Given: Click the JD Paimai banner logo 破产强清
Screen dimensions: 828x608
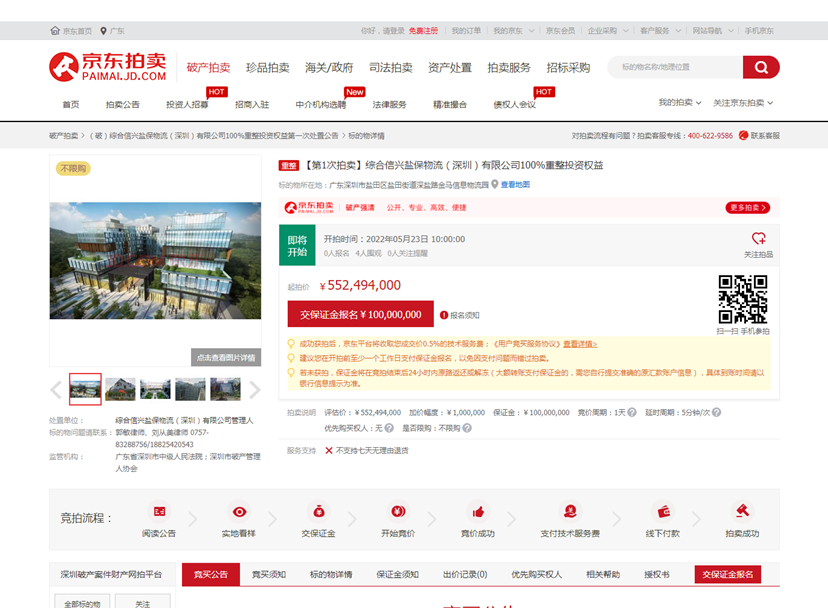Looking at the screenshot, I should [x=309, y=207].
